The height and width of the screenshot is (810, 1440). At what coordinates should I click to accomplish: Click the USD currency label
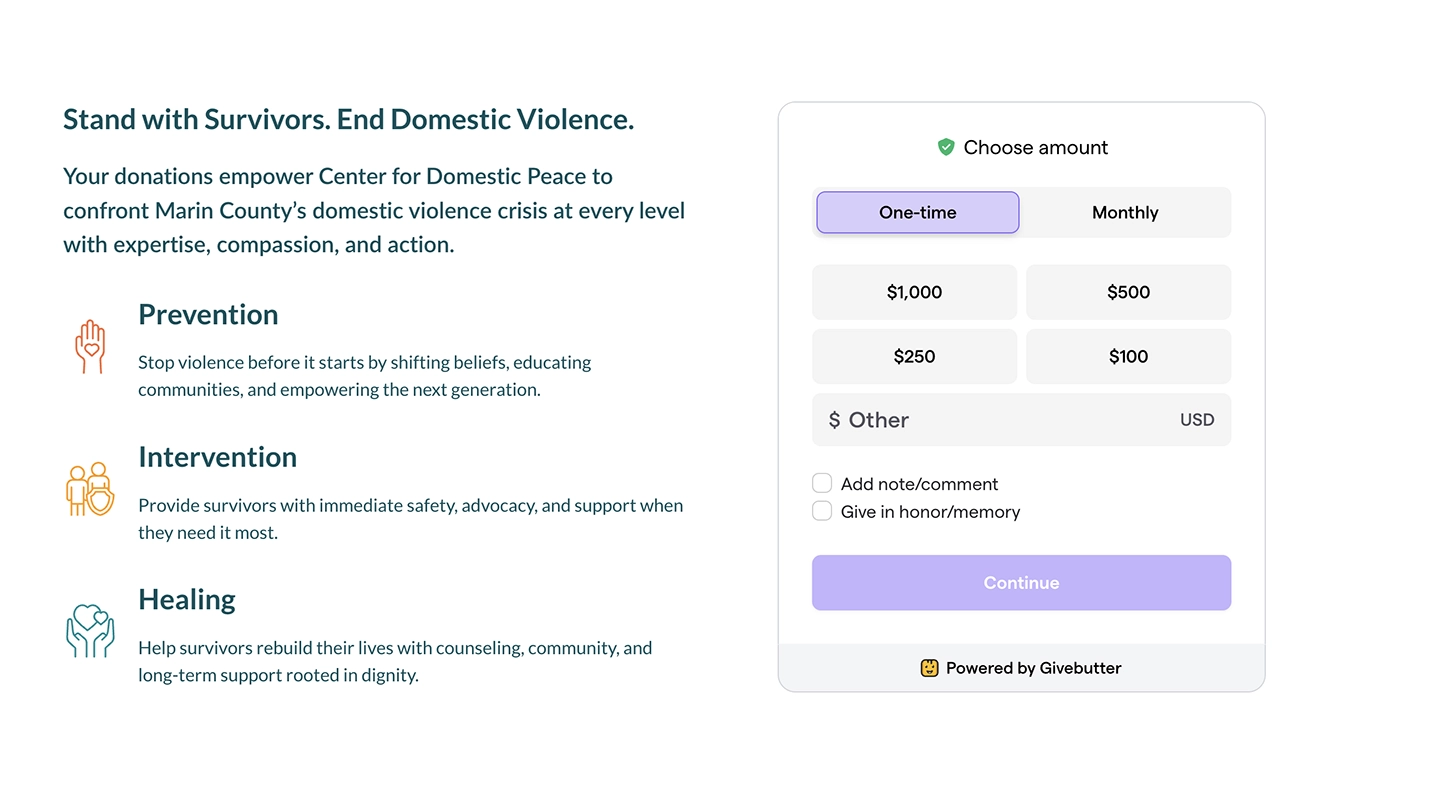pyautogui.click(x=1197, y=420)
